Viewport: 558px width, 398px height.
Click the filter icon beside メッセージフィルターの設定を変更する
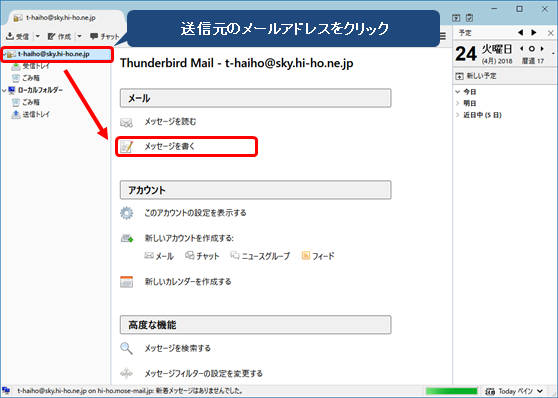[126, 373]
